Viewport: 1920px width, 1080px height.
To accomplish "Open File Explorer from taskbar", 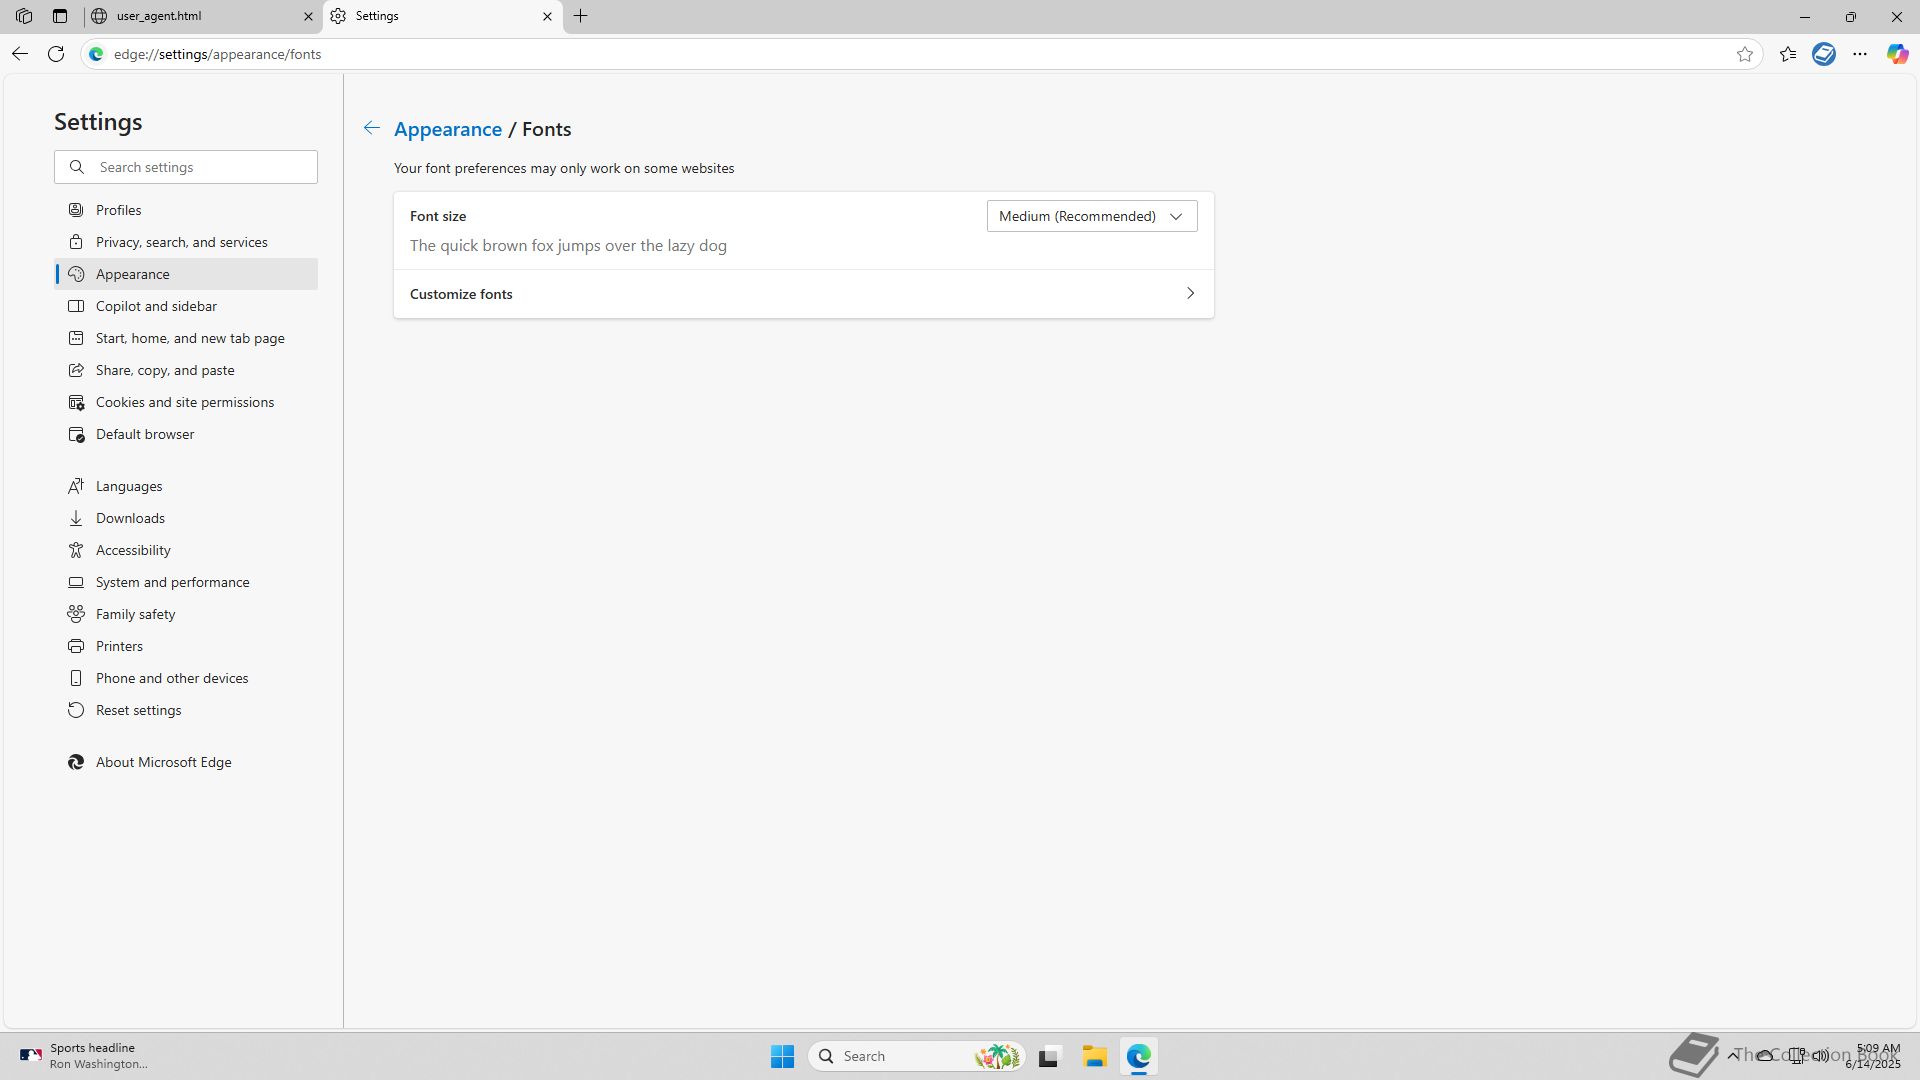I will 1094,1056.
